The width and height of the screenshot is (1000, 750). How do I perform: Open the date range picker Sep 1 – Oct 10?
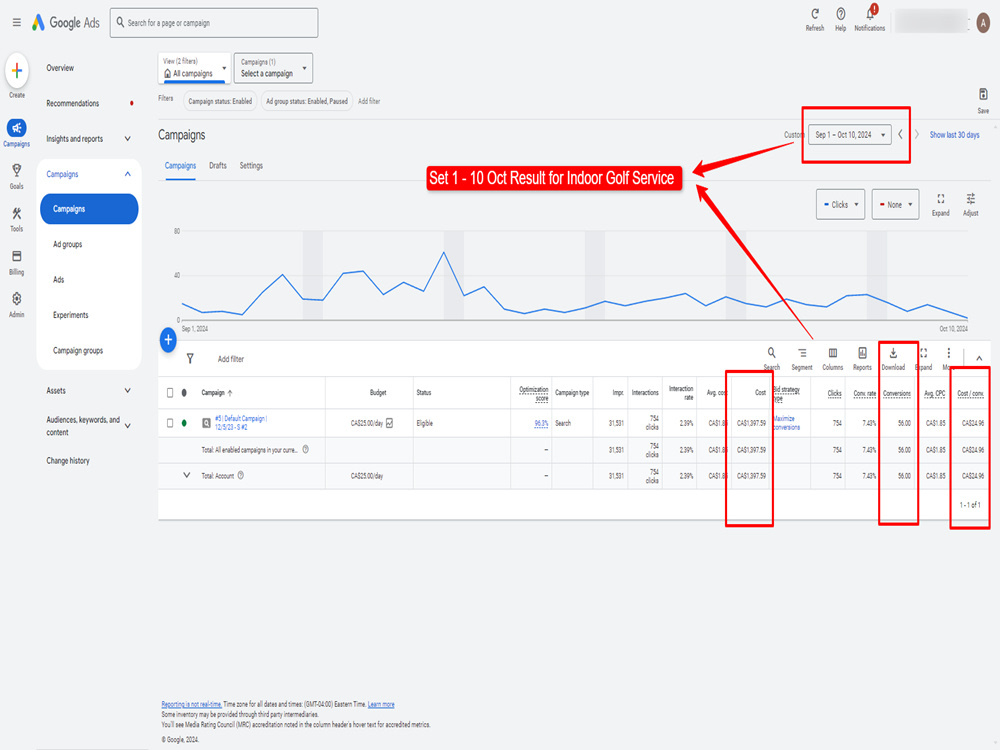point(849,135)
